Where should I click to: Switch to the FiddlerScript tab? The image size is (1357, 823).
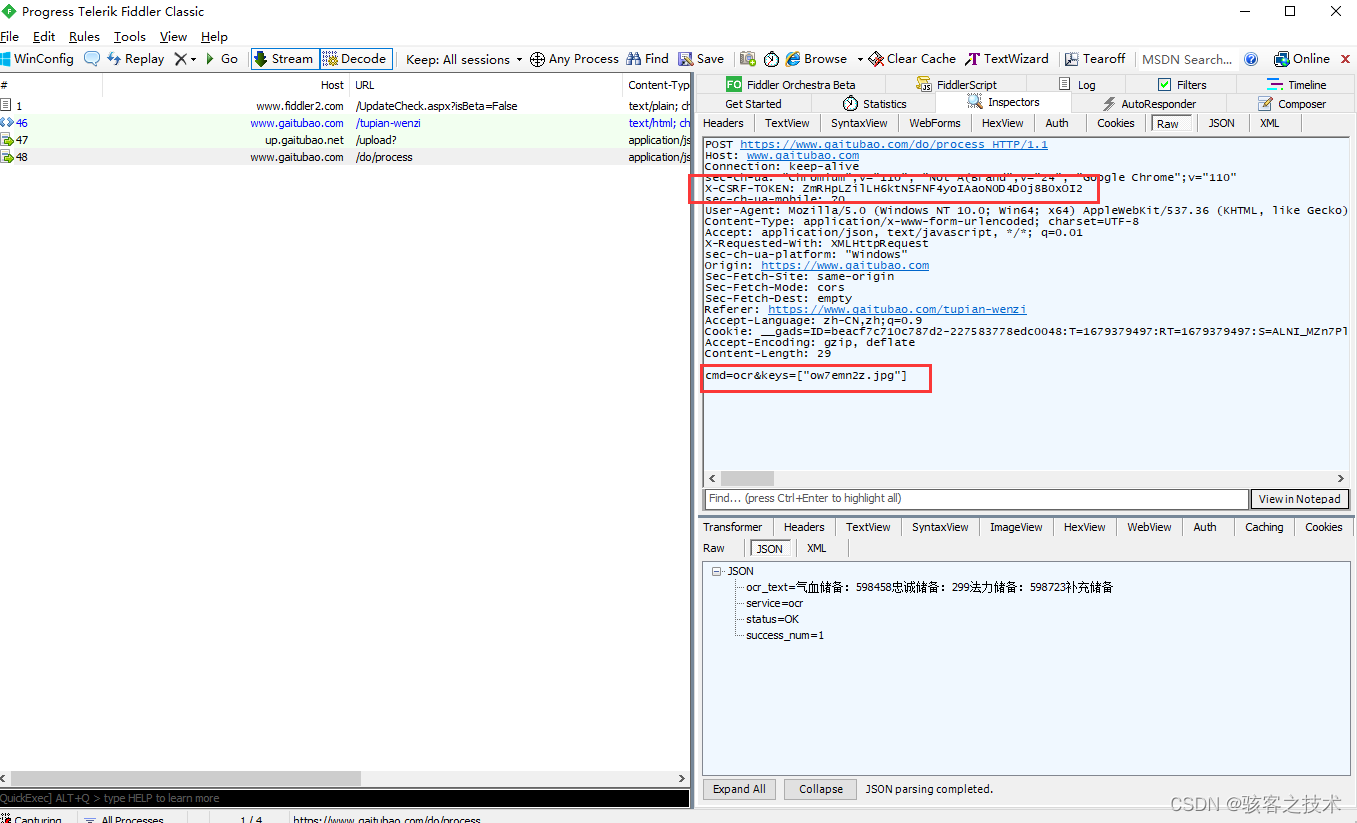pyautogui.click(x=956, y=85)
